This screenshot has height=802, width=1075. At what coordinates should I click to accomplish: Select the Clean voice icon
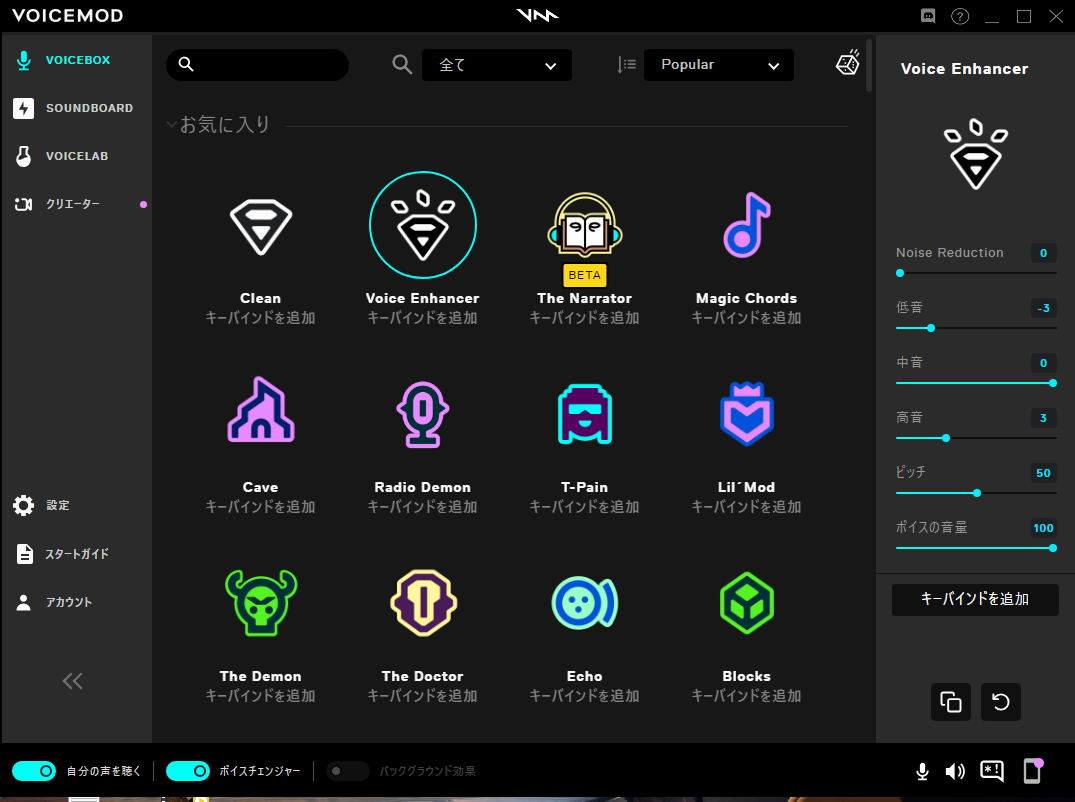pos(261,227)
